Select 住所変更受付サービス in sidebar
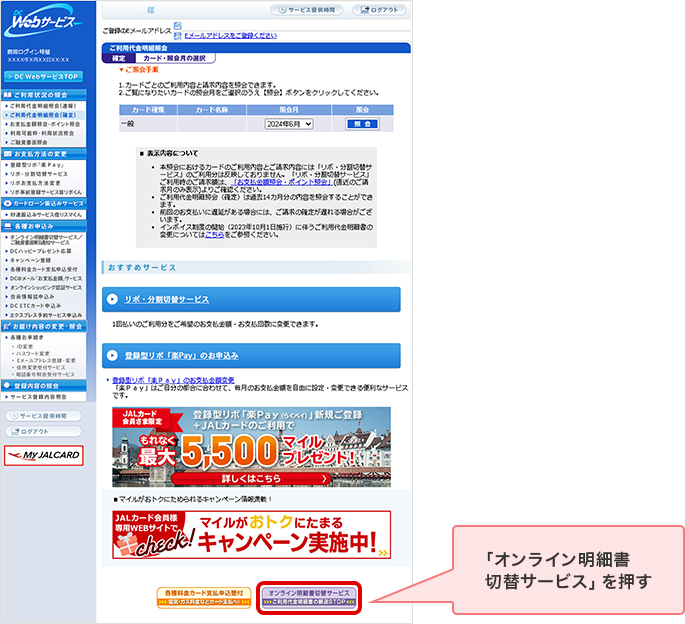The width and height of the screenshot is (685, 624). click(41, 367)
